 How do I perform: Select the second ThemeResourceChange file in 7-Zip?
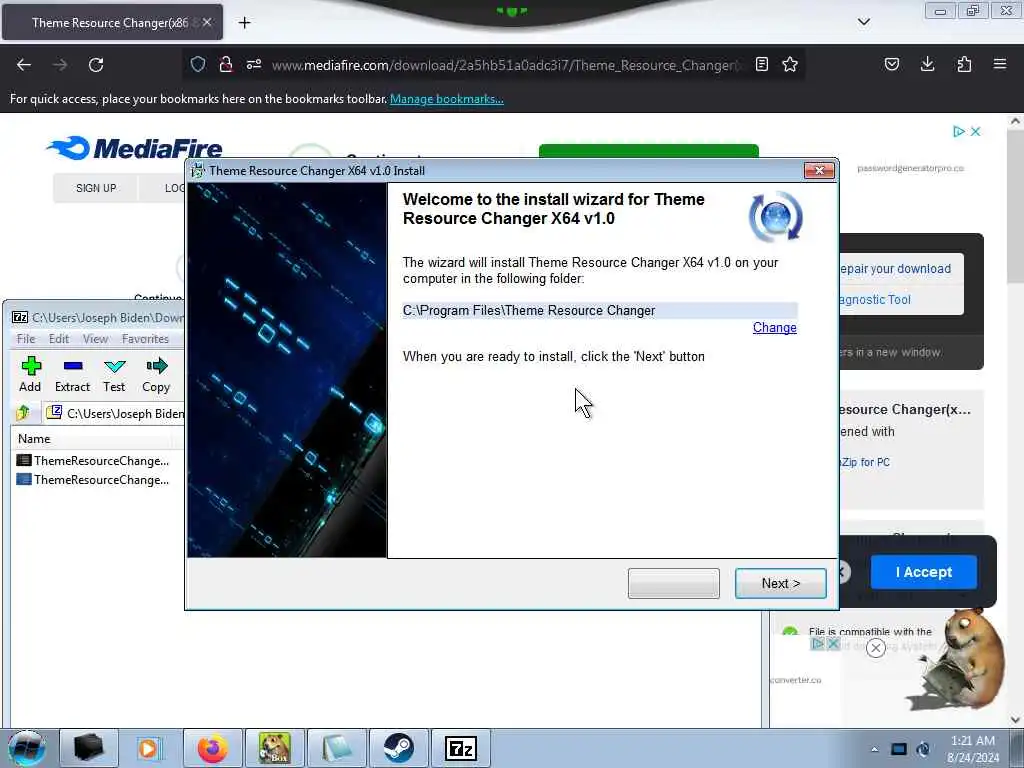click(93, 479)
